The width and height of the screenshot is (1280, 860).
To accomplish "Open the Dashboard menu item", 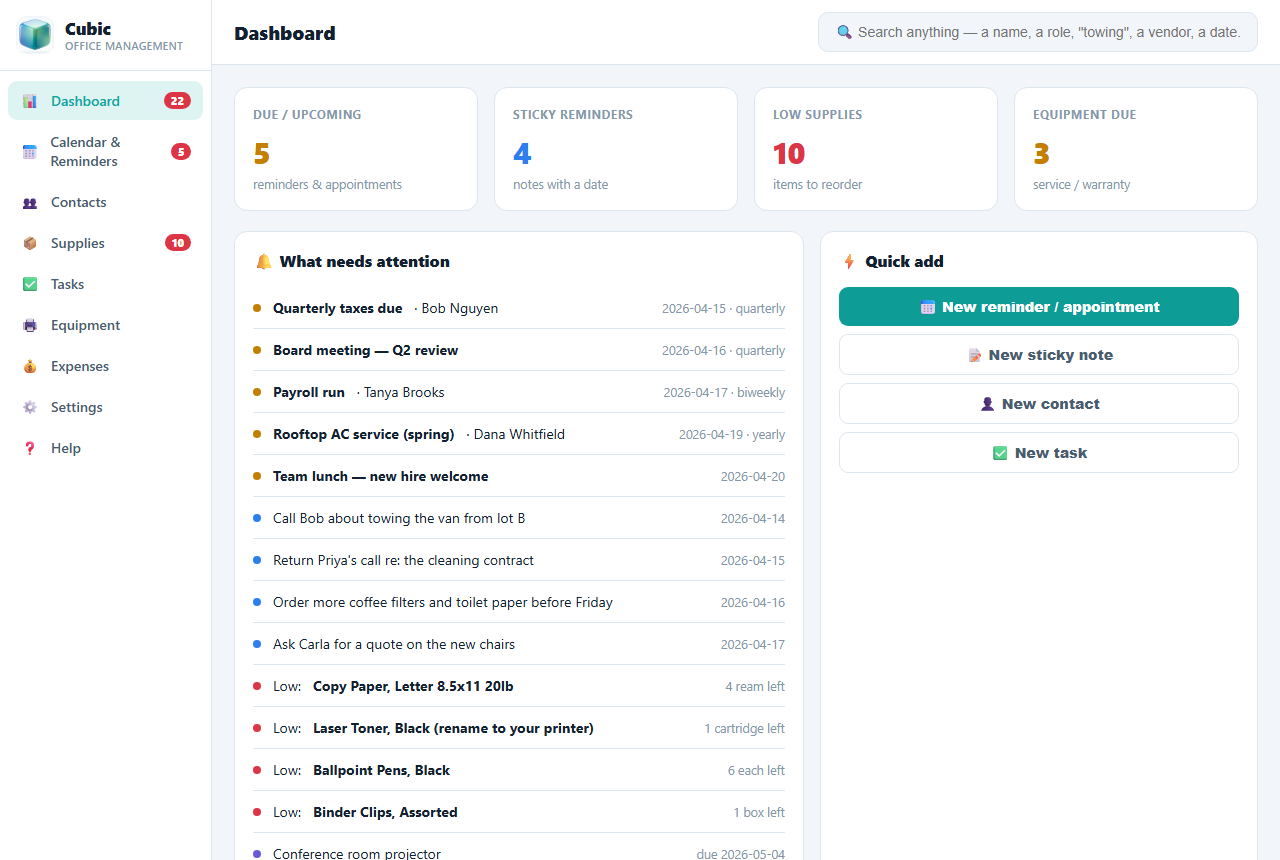I will coord(105,101).
